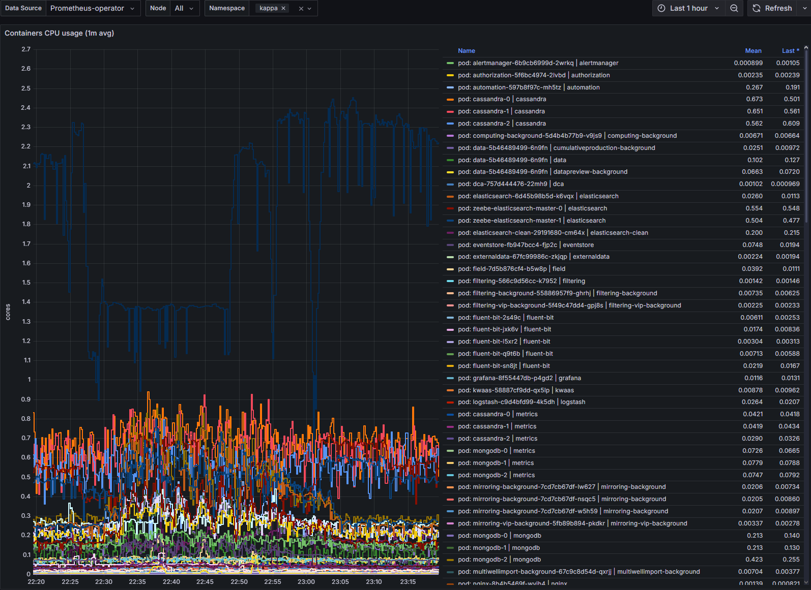Toggle zeebe-elasticsearch-master-0 series in legend
The height and width of the screenshot is (590, 811).
coord(532,208)
